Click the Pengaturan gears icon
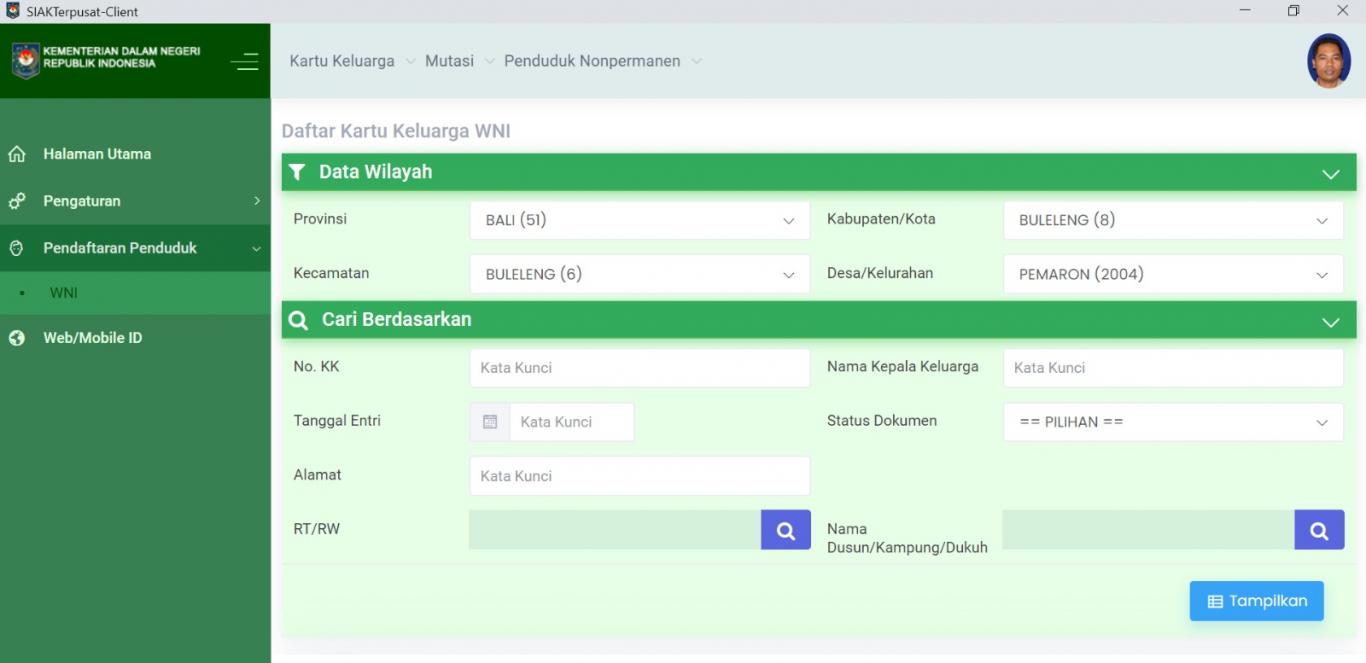The image size is (1366, 663). click(x=17, y=201)
